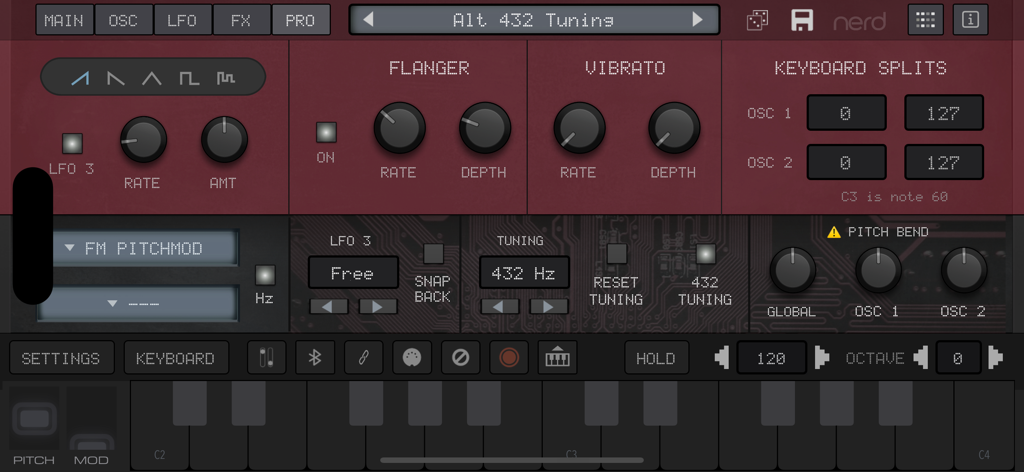Edit OSC 2 high split value 127
This screenshot has height=472, width=1024.
(944, 162)
